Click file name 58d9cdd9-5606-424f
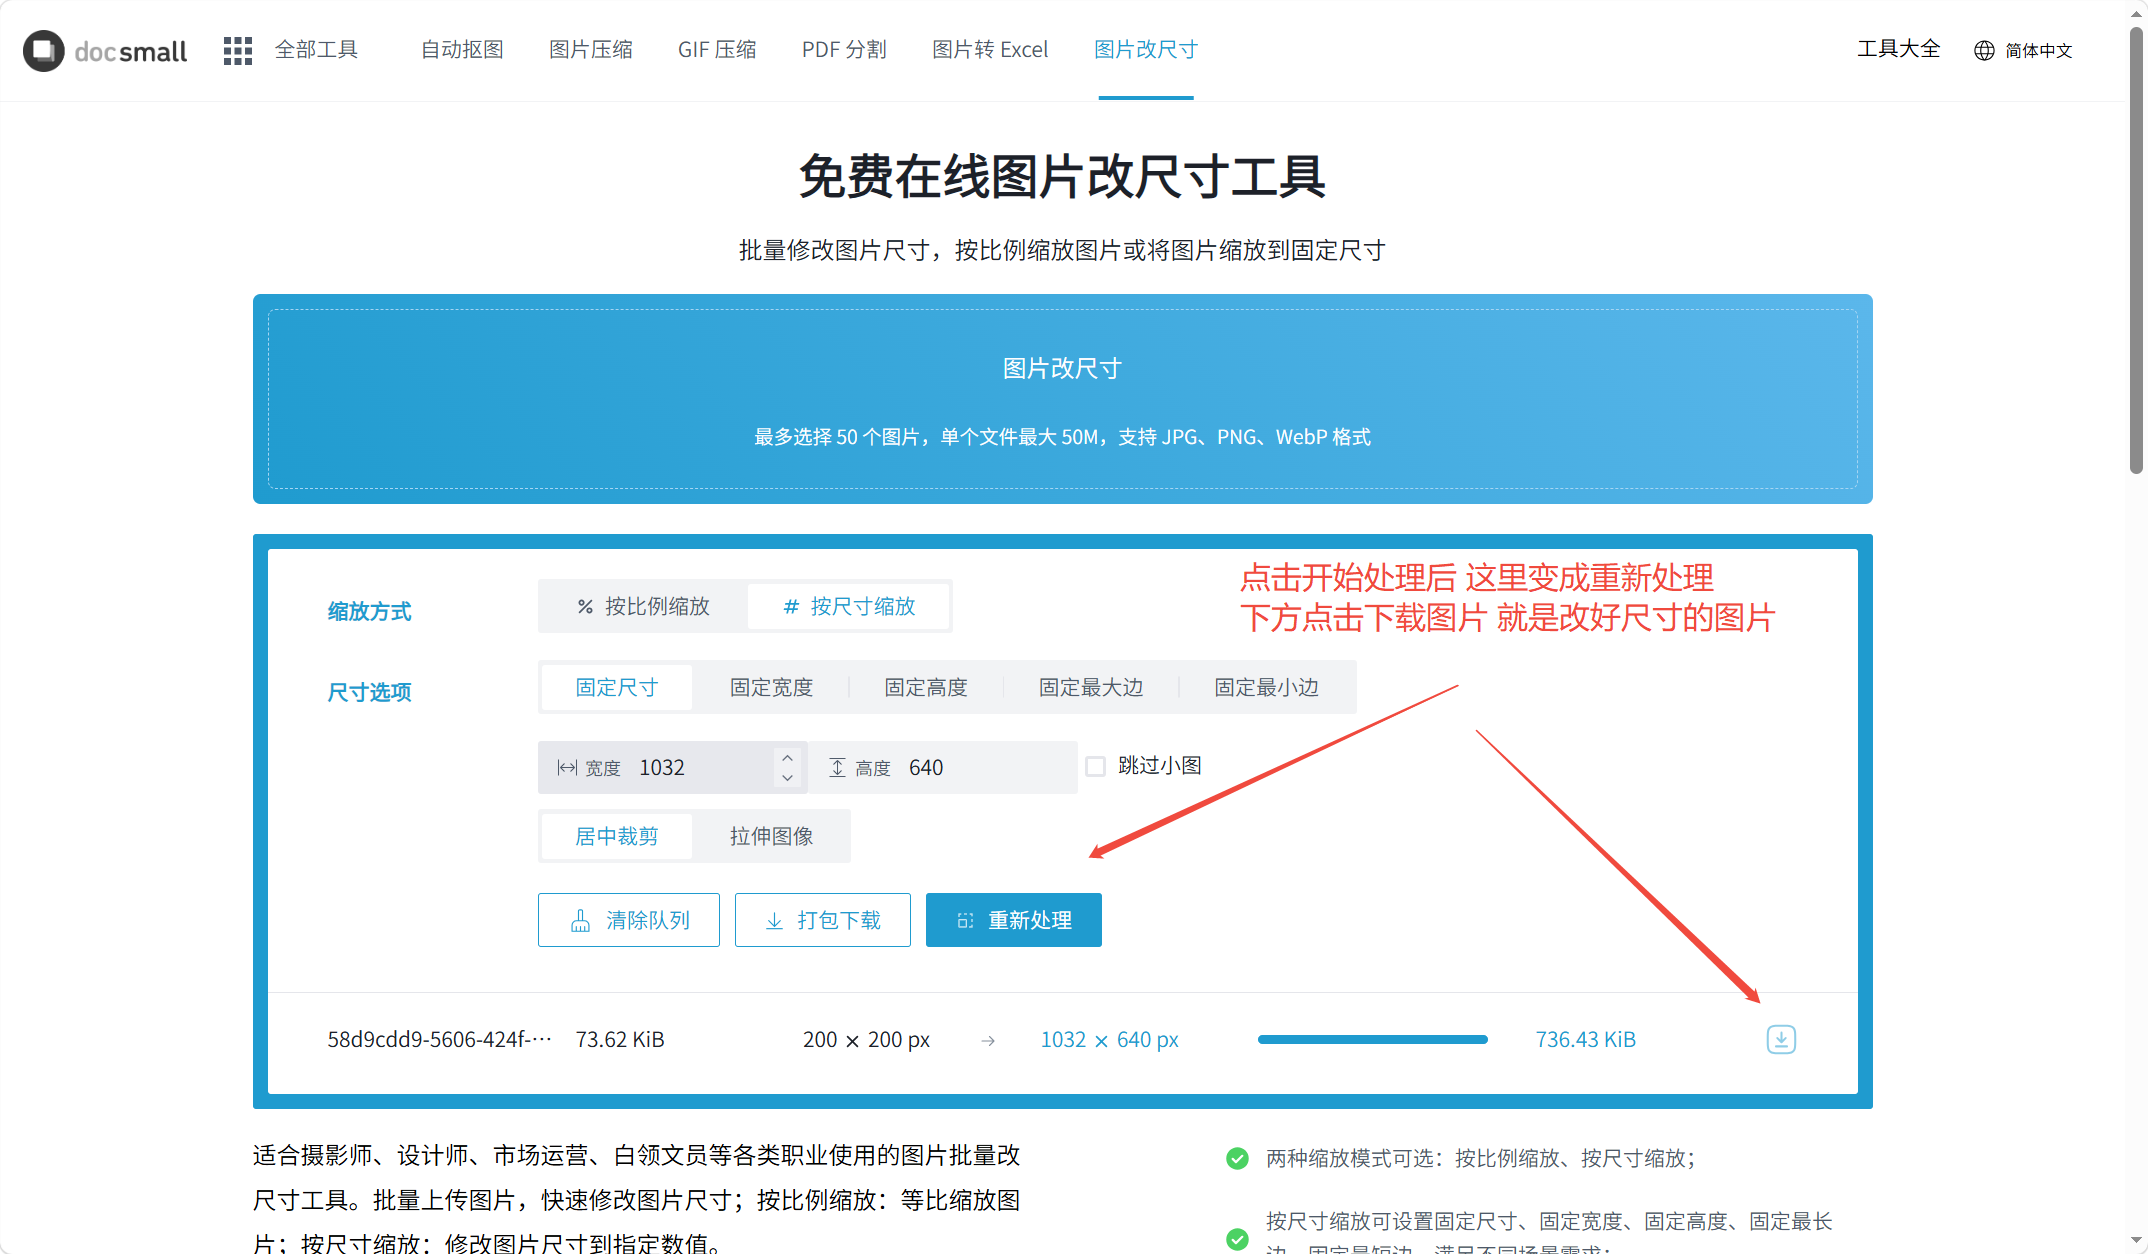This screenshot has height=1254, width=2148. click(439, 1040)
